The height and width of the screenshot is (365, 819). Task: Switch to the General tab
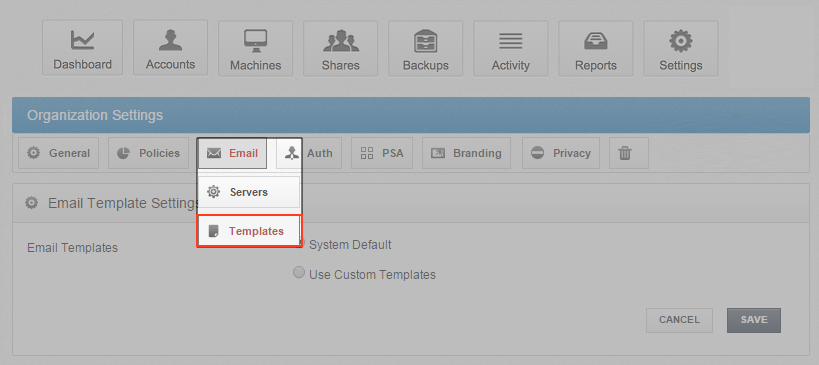(x=58, y=153)
